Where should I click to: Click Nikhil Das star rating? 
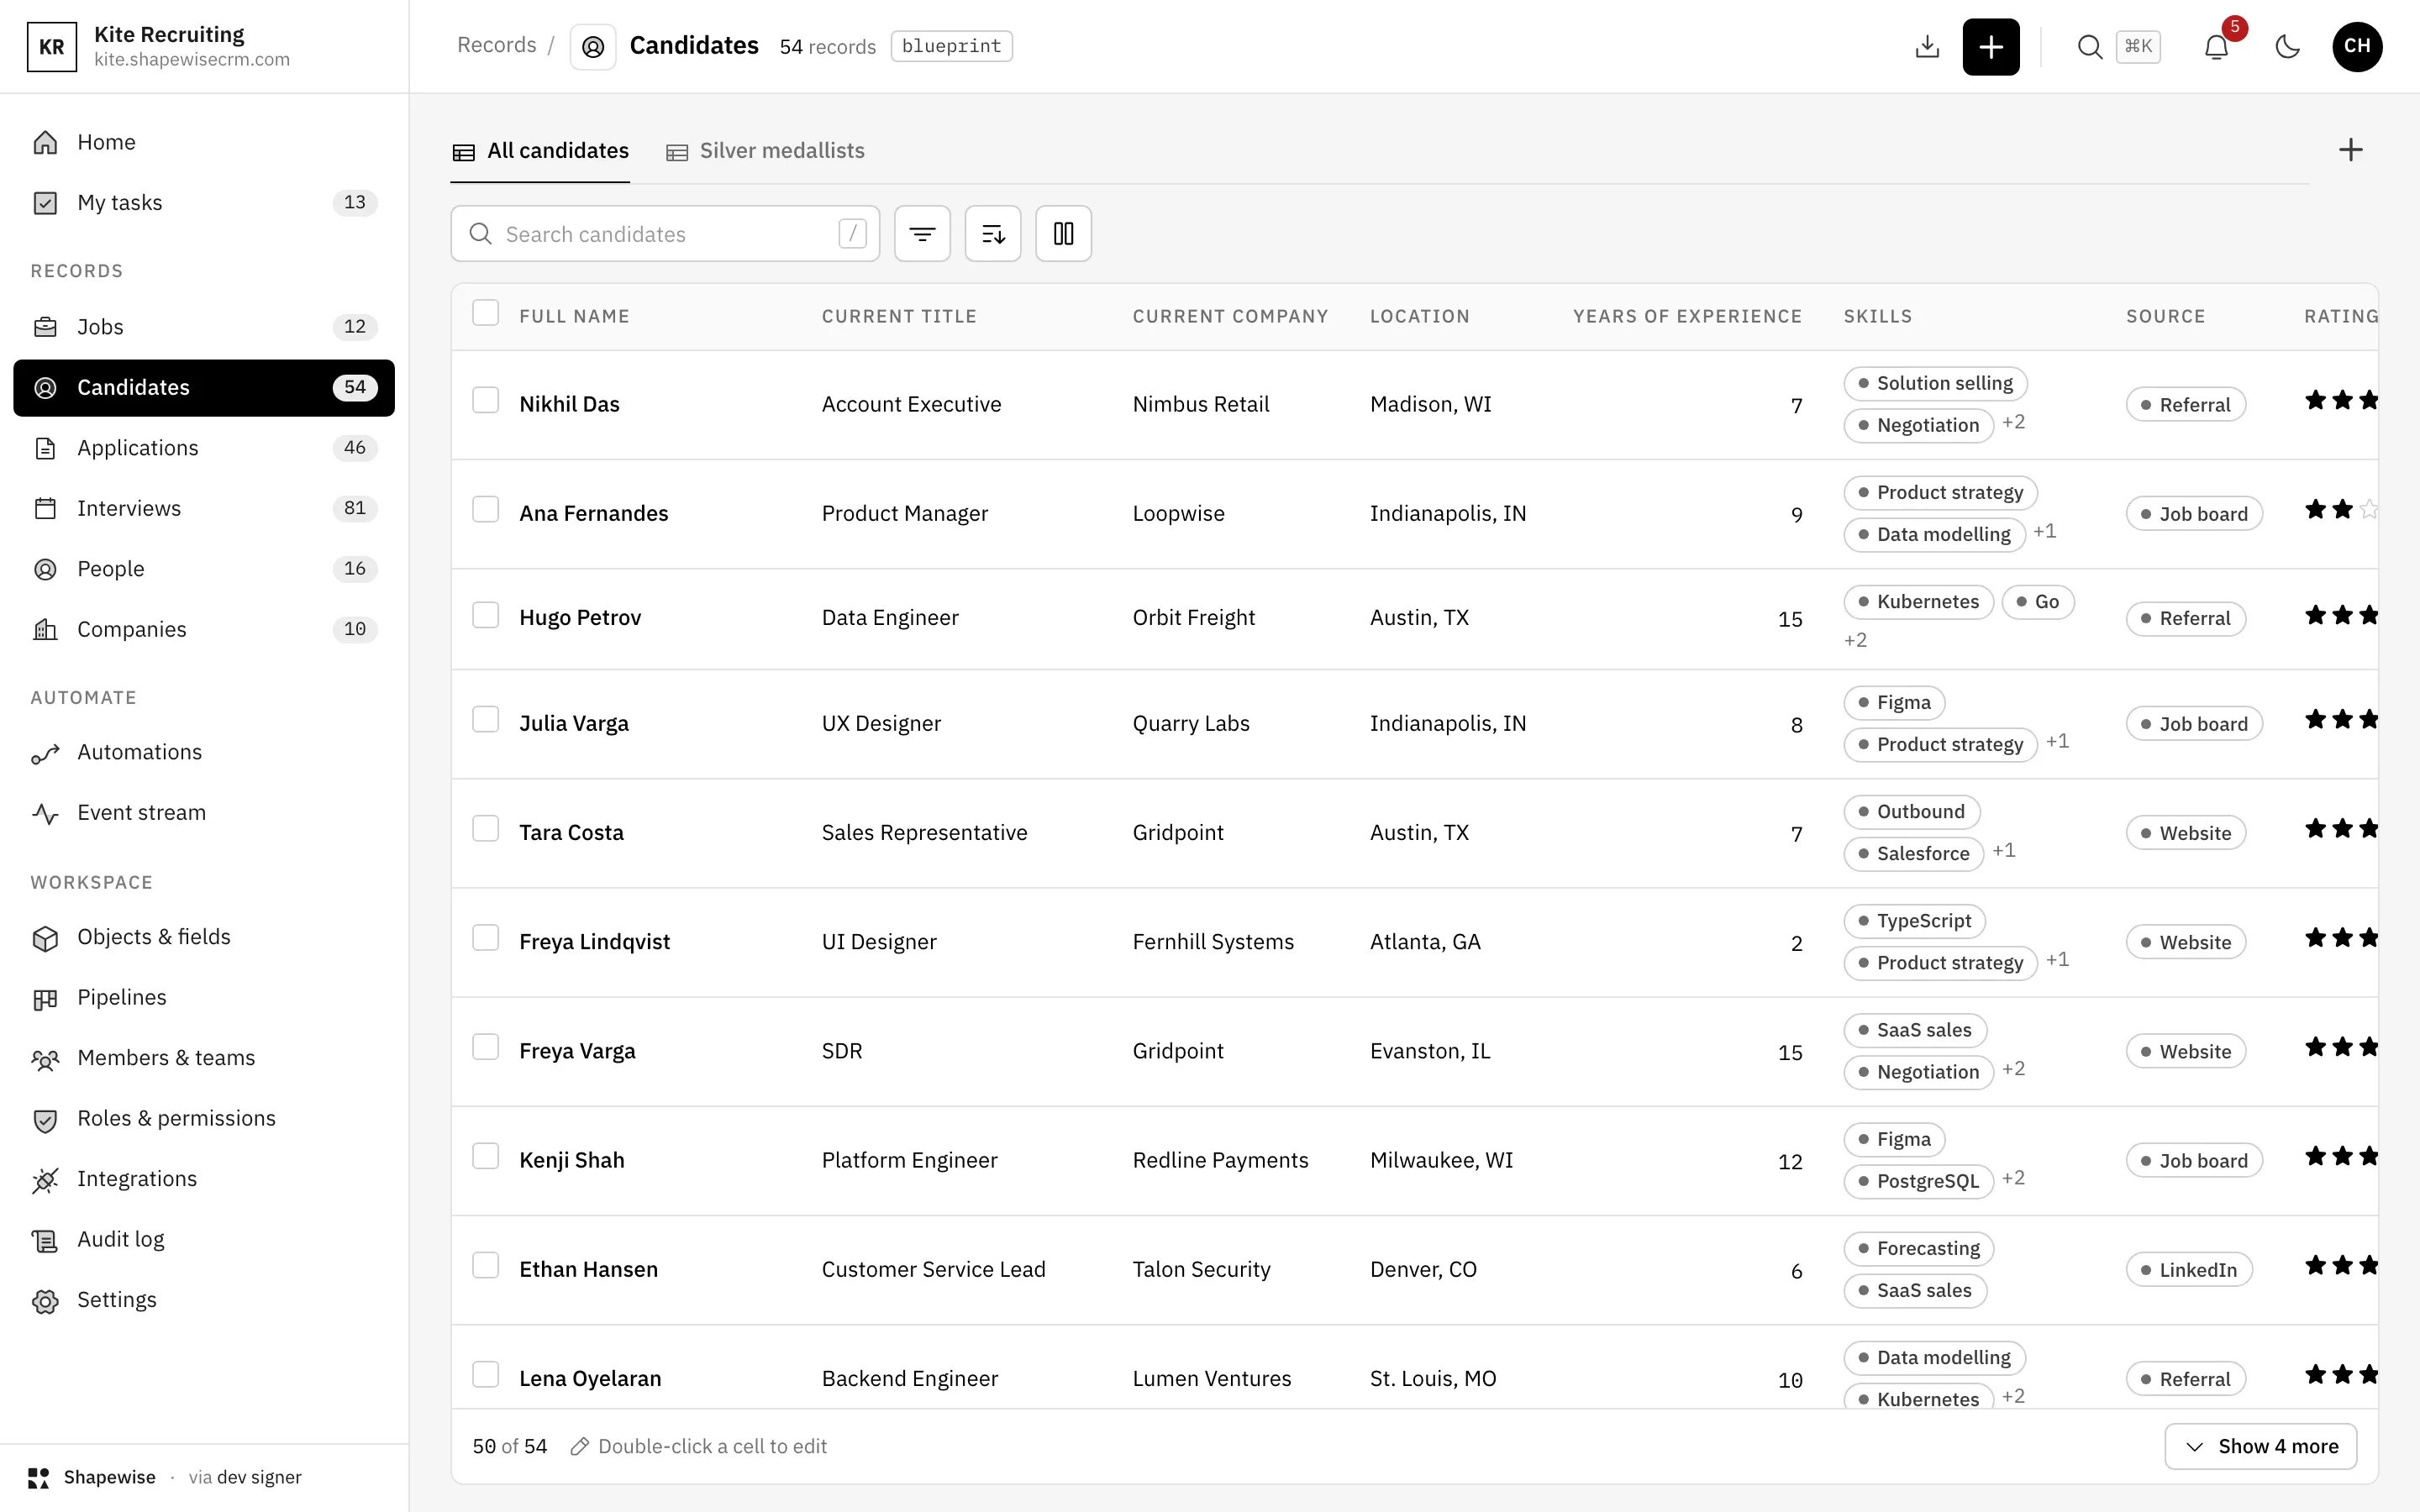2341,401
